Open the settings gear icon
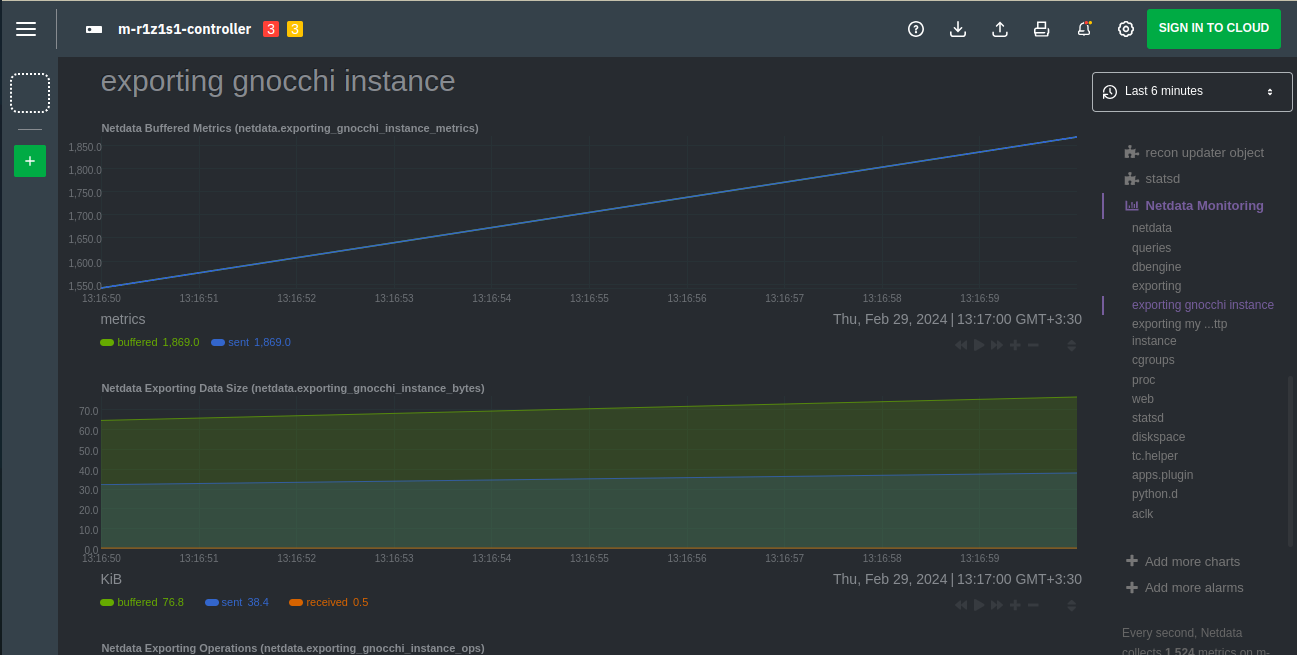The height and width of the screenshot is (655, 1297). (1125, 29)
